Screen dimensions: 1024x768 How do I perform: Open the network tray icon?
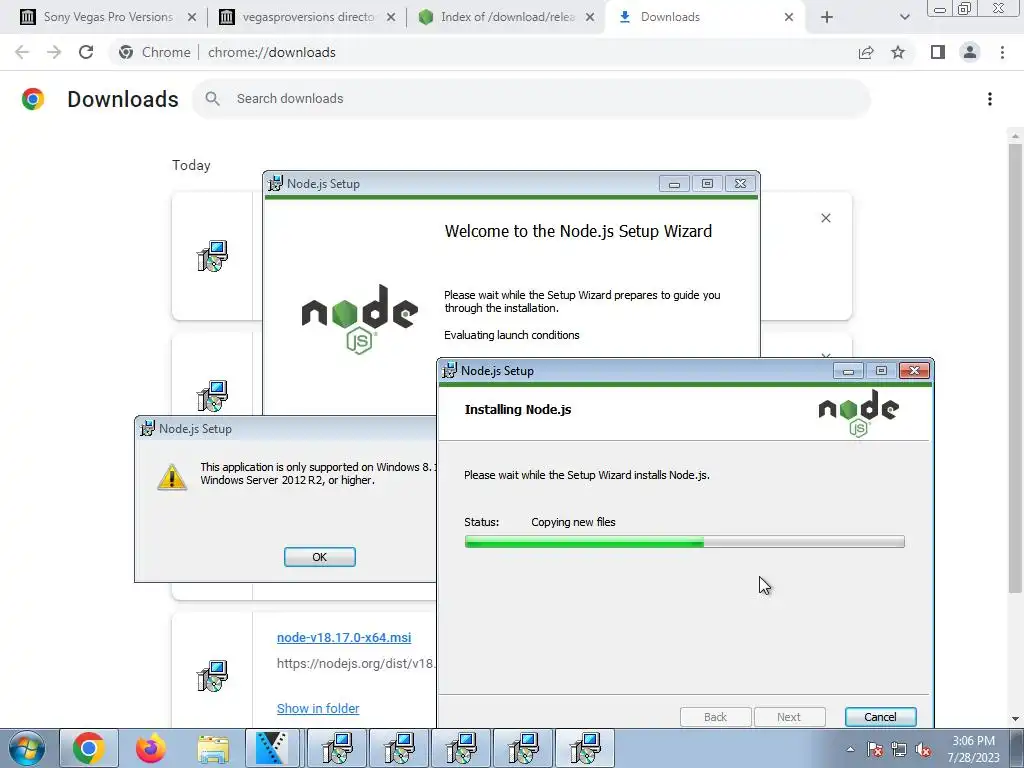pyautogui.click(x=899, y=749)
